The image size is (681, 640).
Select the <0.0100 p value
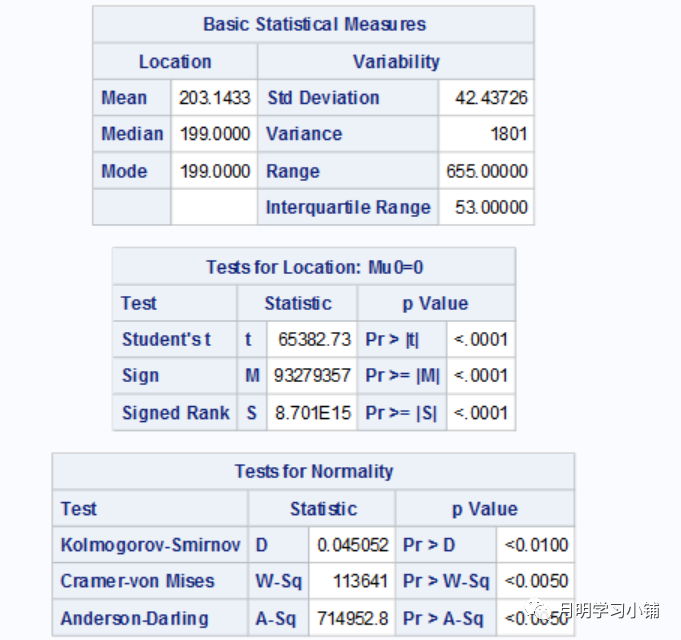pos(536,545)
